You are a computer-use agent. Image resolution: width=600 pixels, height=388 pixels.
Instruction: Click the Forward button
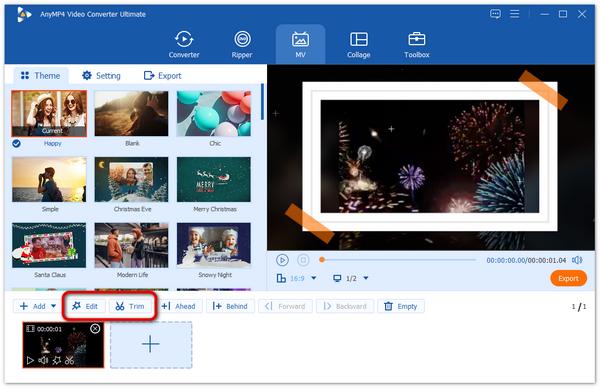[x=285, y=306]
